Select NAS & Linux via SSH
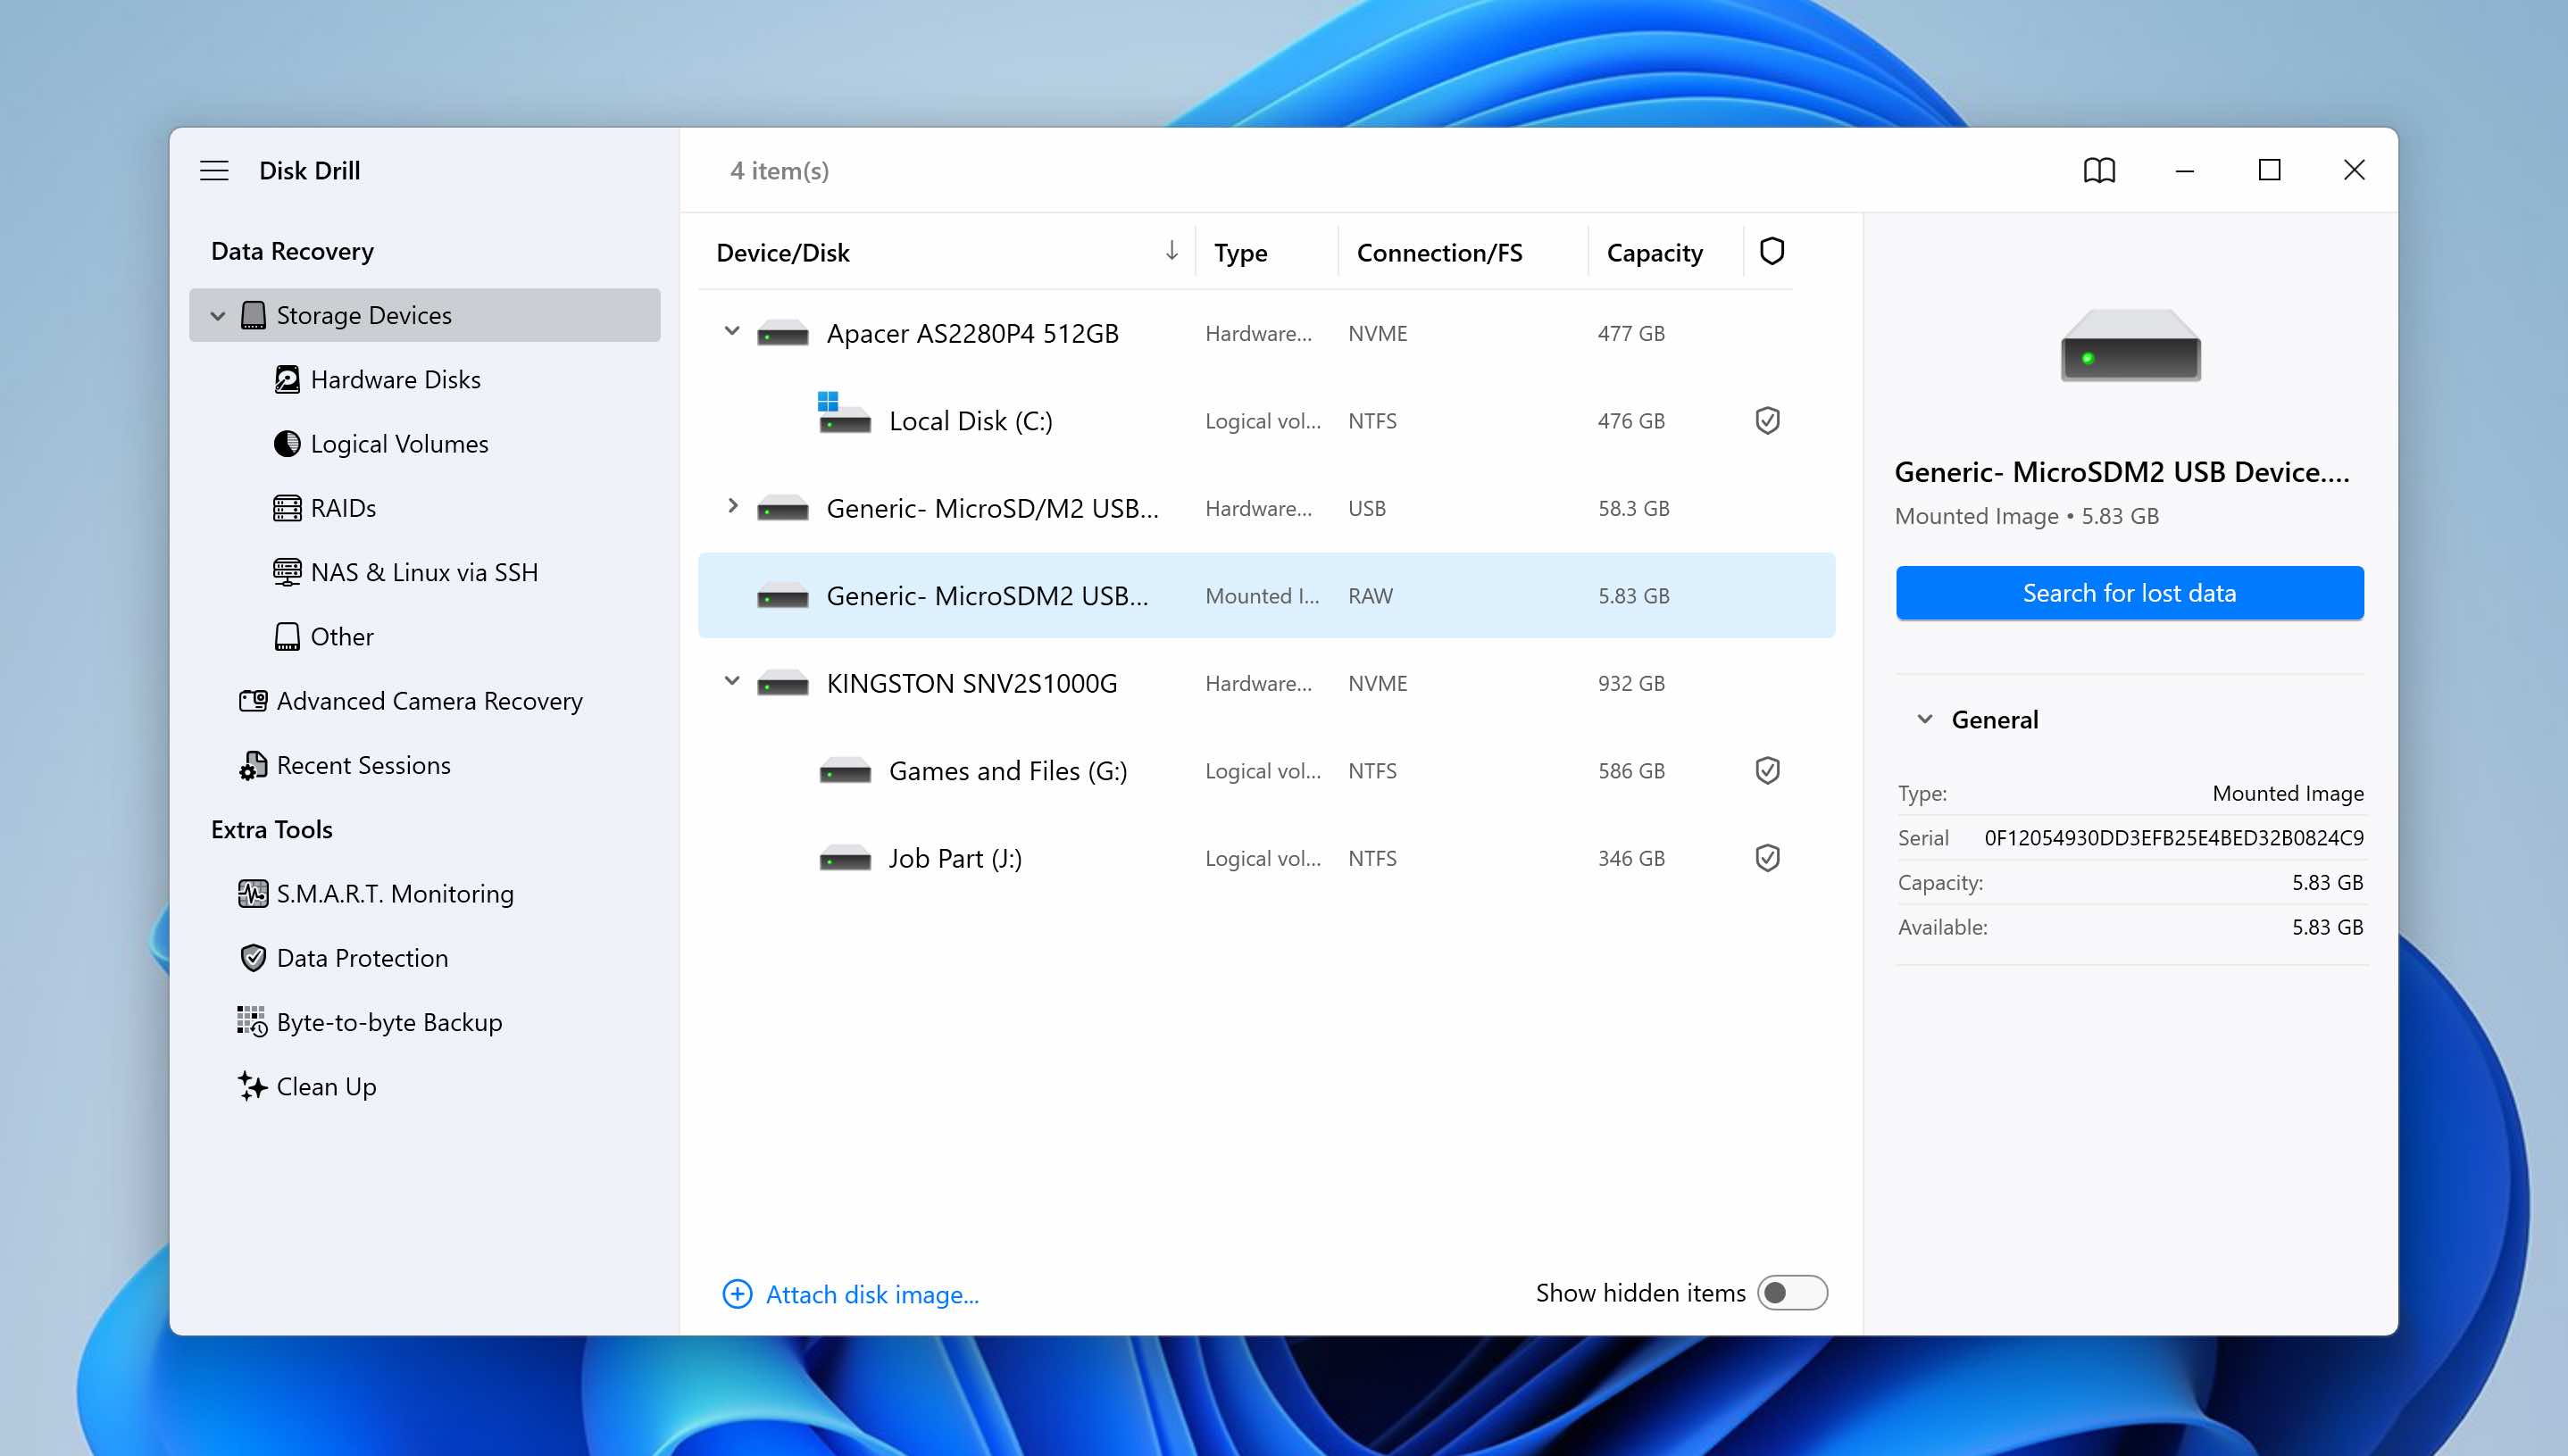Image resolution: width=2568 pixels, height=1456 pixels. tap(425, 572)
